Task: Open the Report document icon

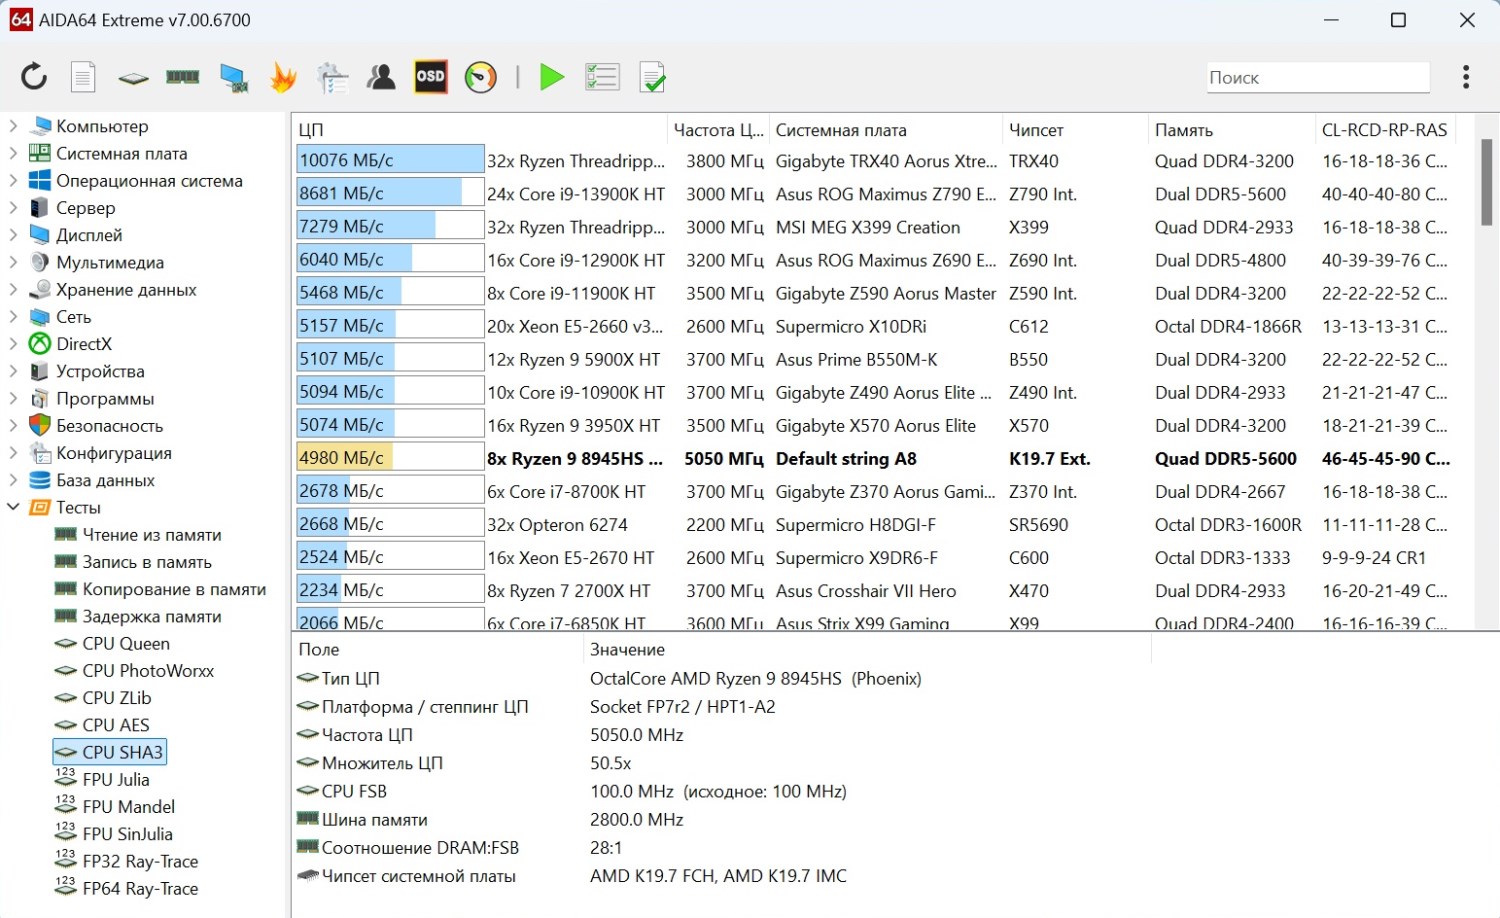Action: point(83,77)
